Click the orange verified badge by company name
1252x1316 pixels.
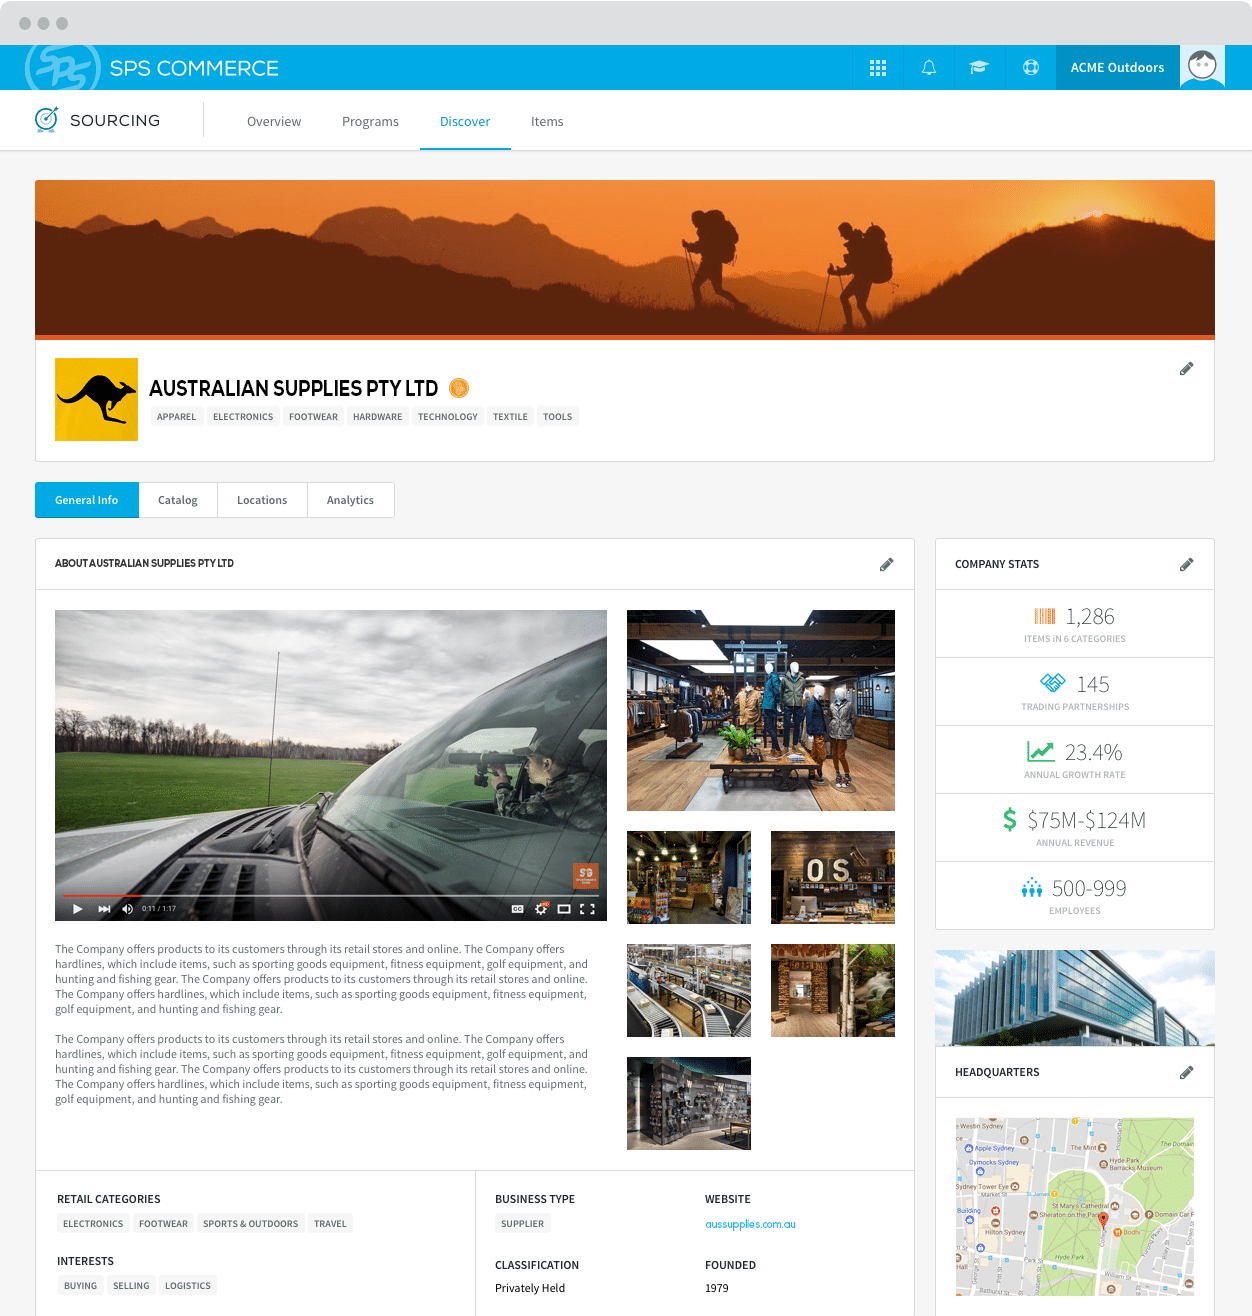point(459,388)
